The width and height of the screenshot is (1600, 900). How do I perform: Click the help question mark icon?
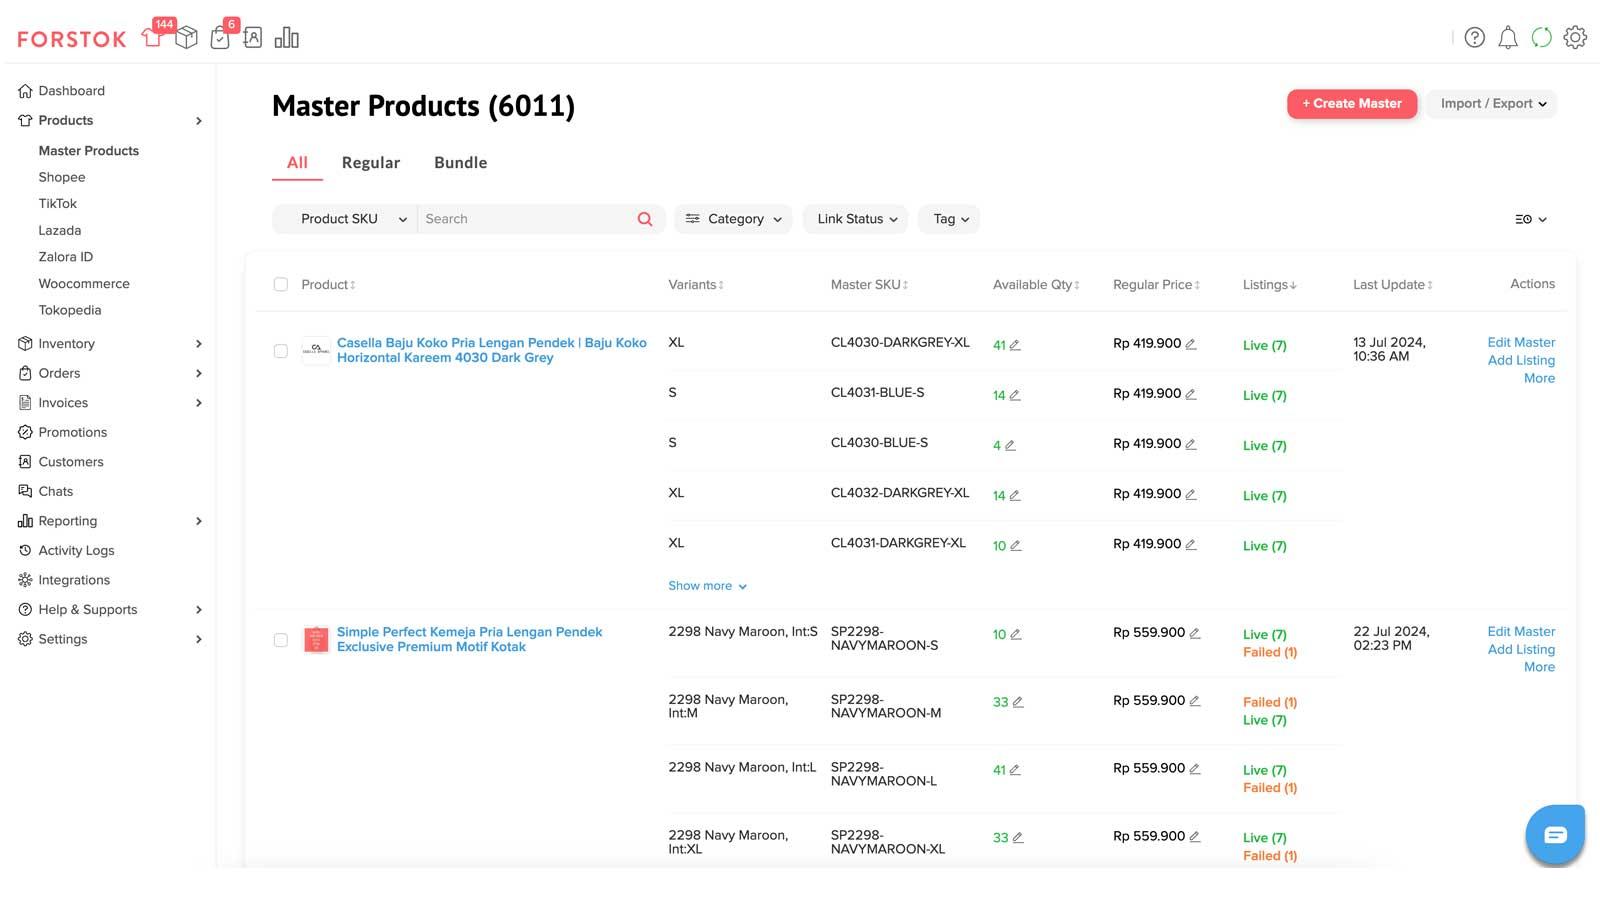click(1475, 37)
